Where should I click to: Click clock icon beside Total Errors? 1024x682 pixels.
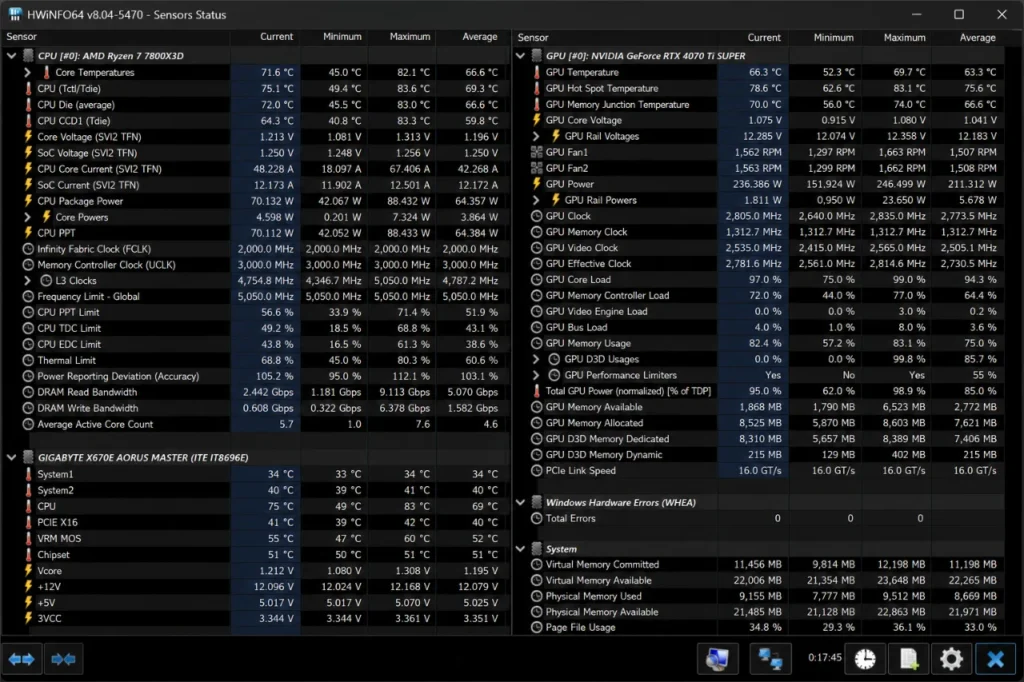click(x=537, y=518)
